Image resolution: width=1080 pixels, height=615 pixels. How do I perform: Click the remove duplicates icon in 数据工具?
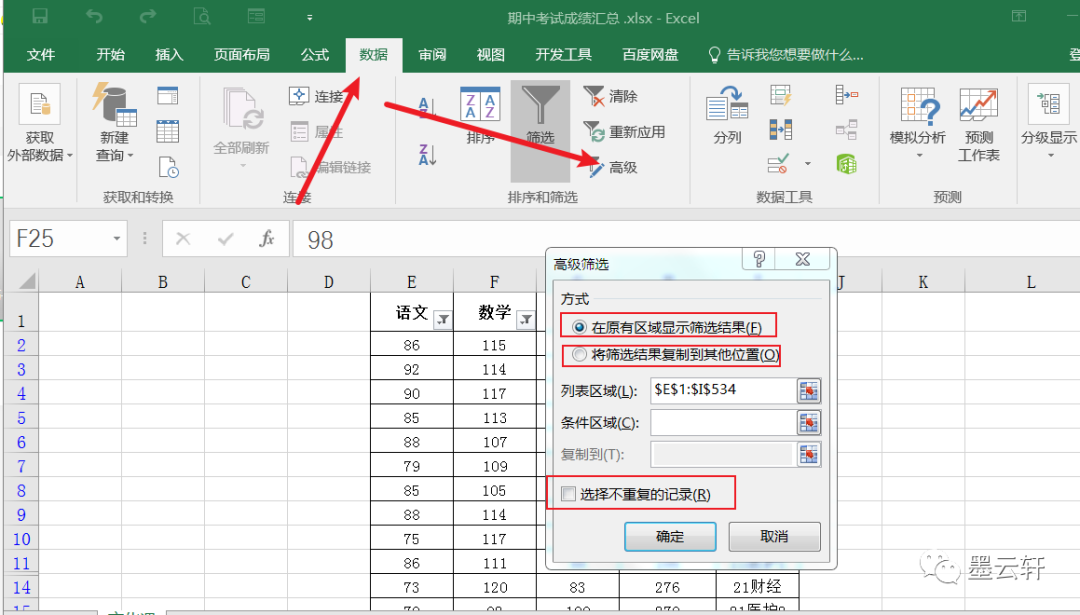(x=780, y=129)
